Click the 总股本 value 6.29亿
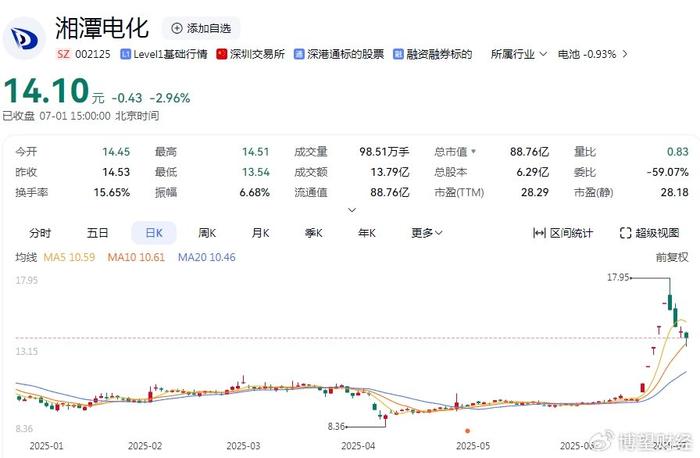The width and height of the screenshot is (700, 458). [x=533, y=172]
